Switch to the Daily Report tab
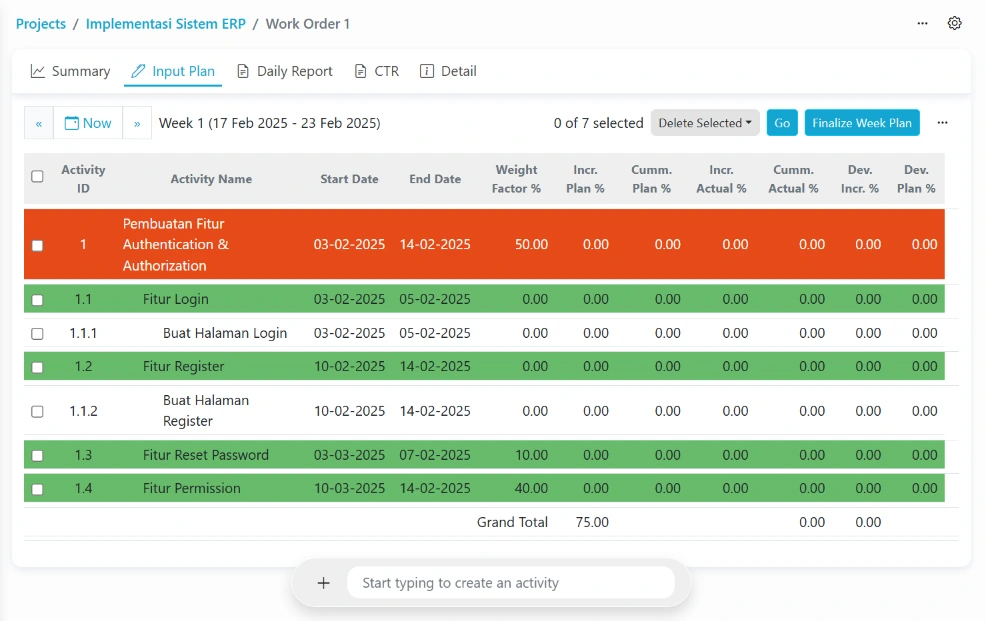Screen dimensions: 986x621 (x=285, y=71)
